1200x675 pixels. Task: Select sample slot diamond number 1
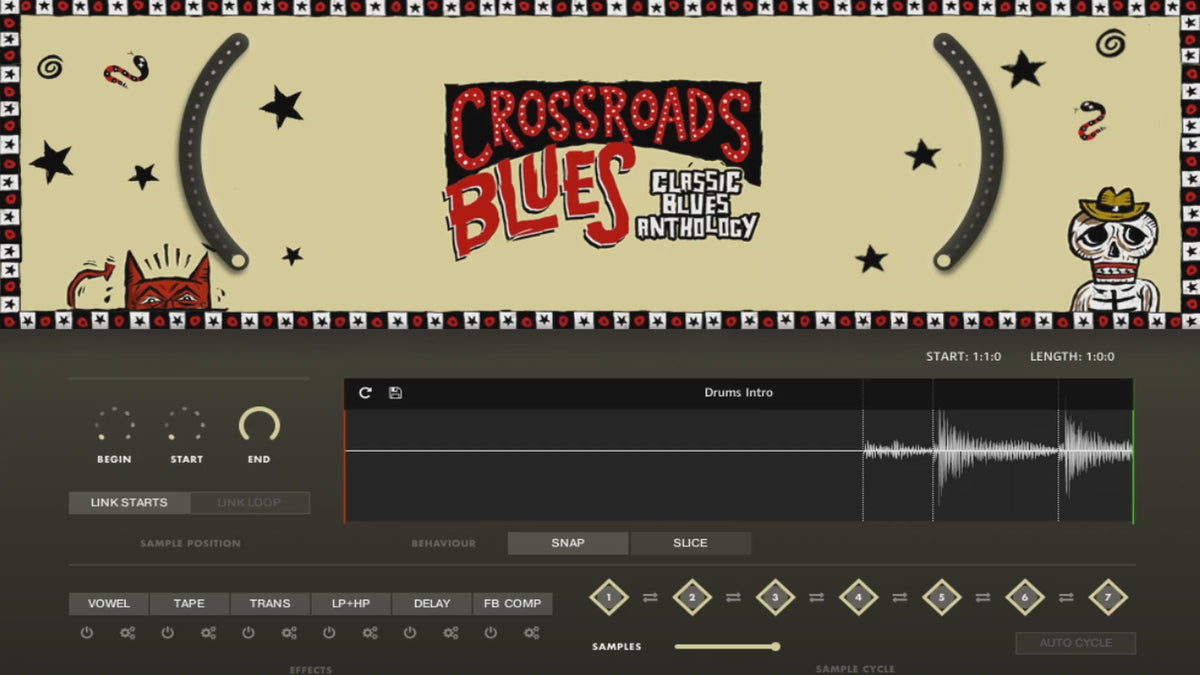[x=609, y=598]
